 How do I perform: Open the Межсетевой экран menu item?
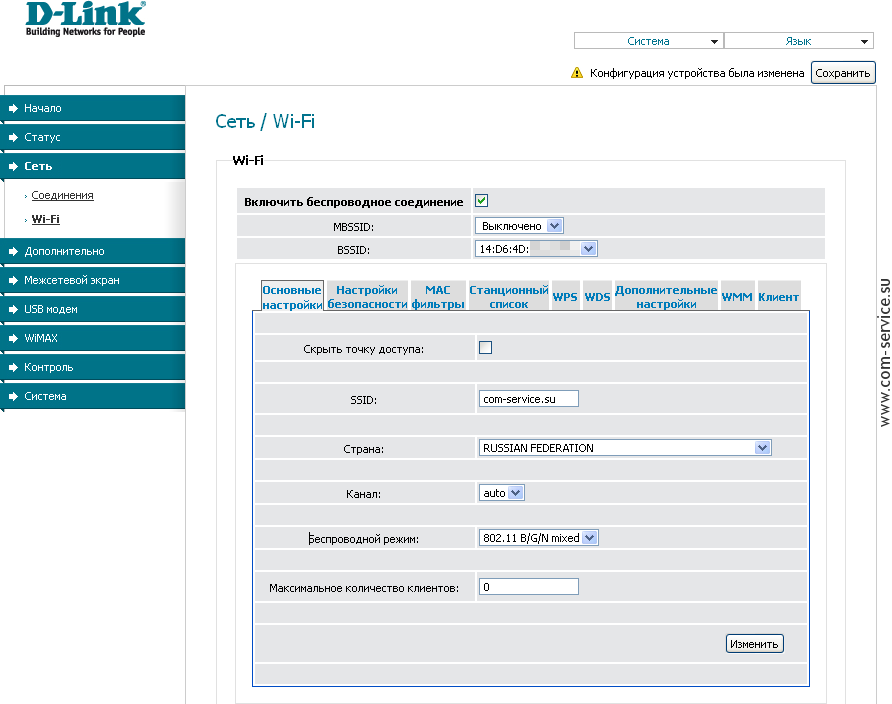click(93, 280)
